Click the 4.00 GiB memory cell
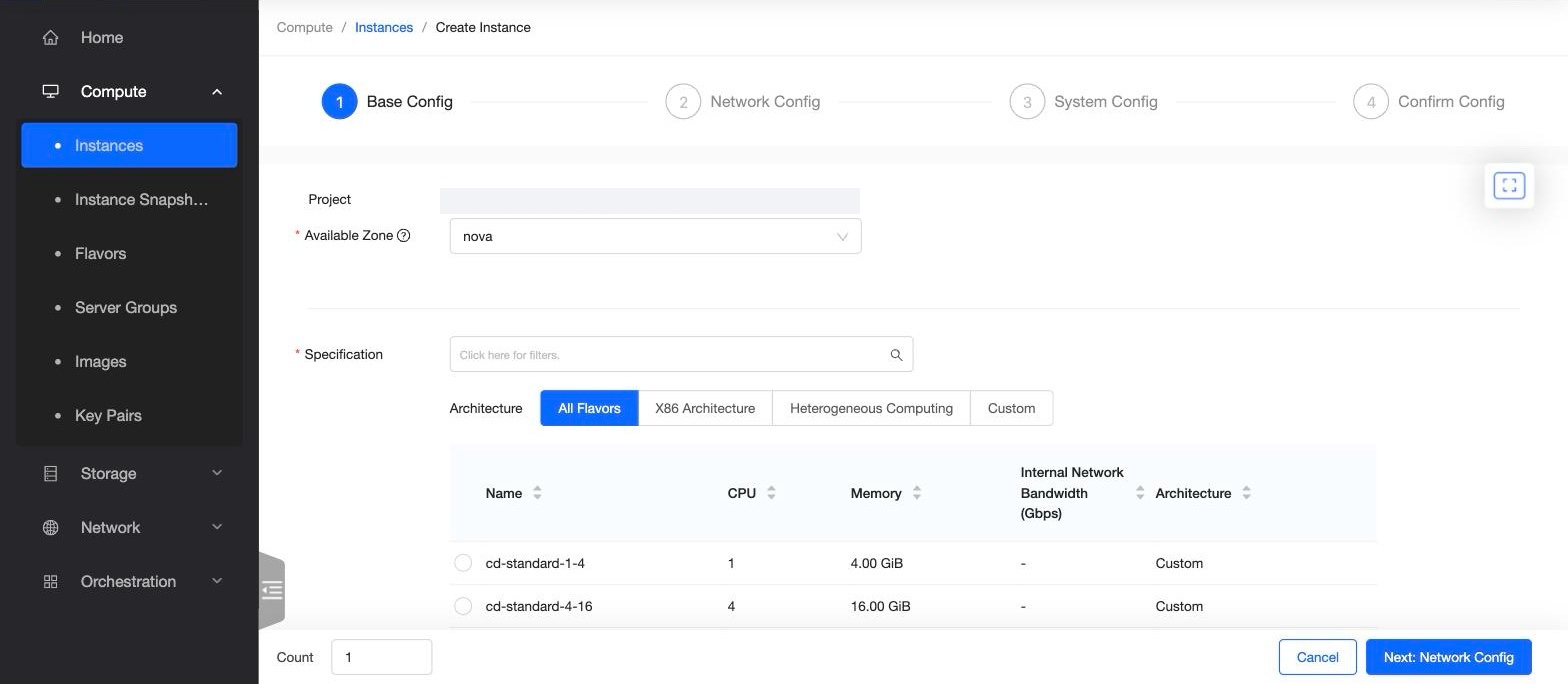The image size is (1568, 684). click(x=877, y=563)
